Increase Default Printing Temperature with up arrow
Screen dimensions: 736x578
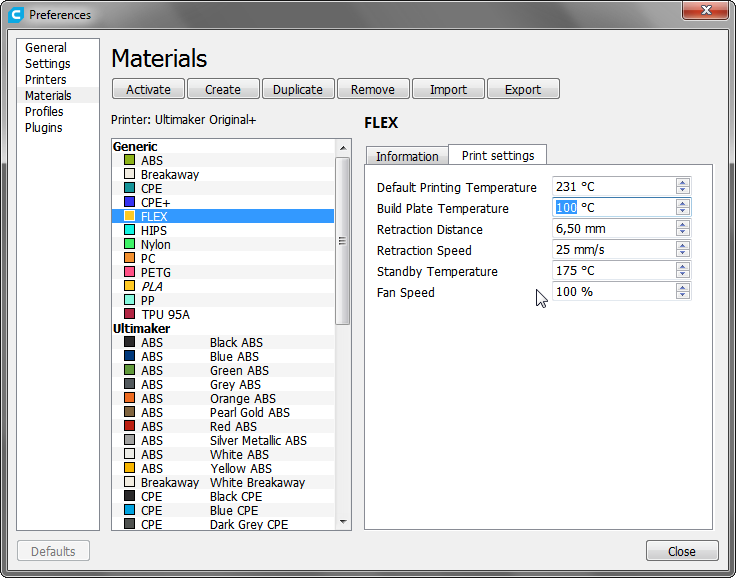coord(682,183)
